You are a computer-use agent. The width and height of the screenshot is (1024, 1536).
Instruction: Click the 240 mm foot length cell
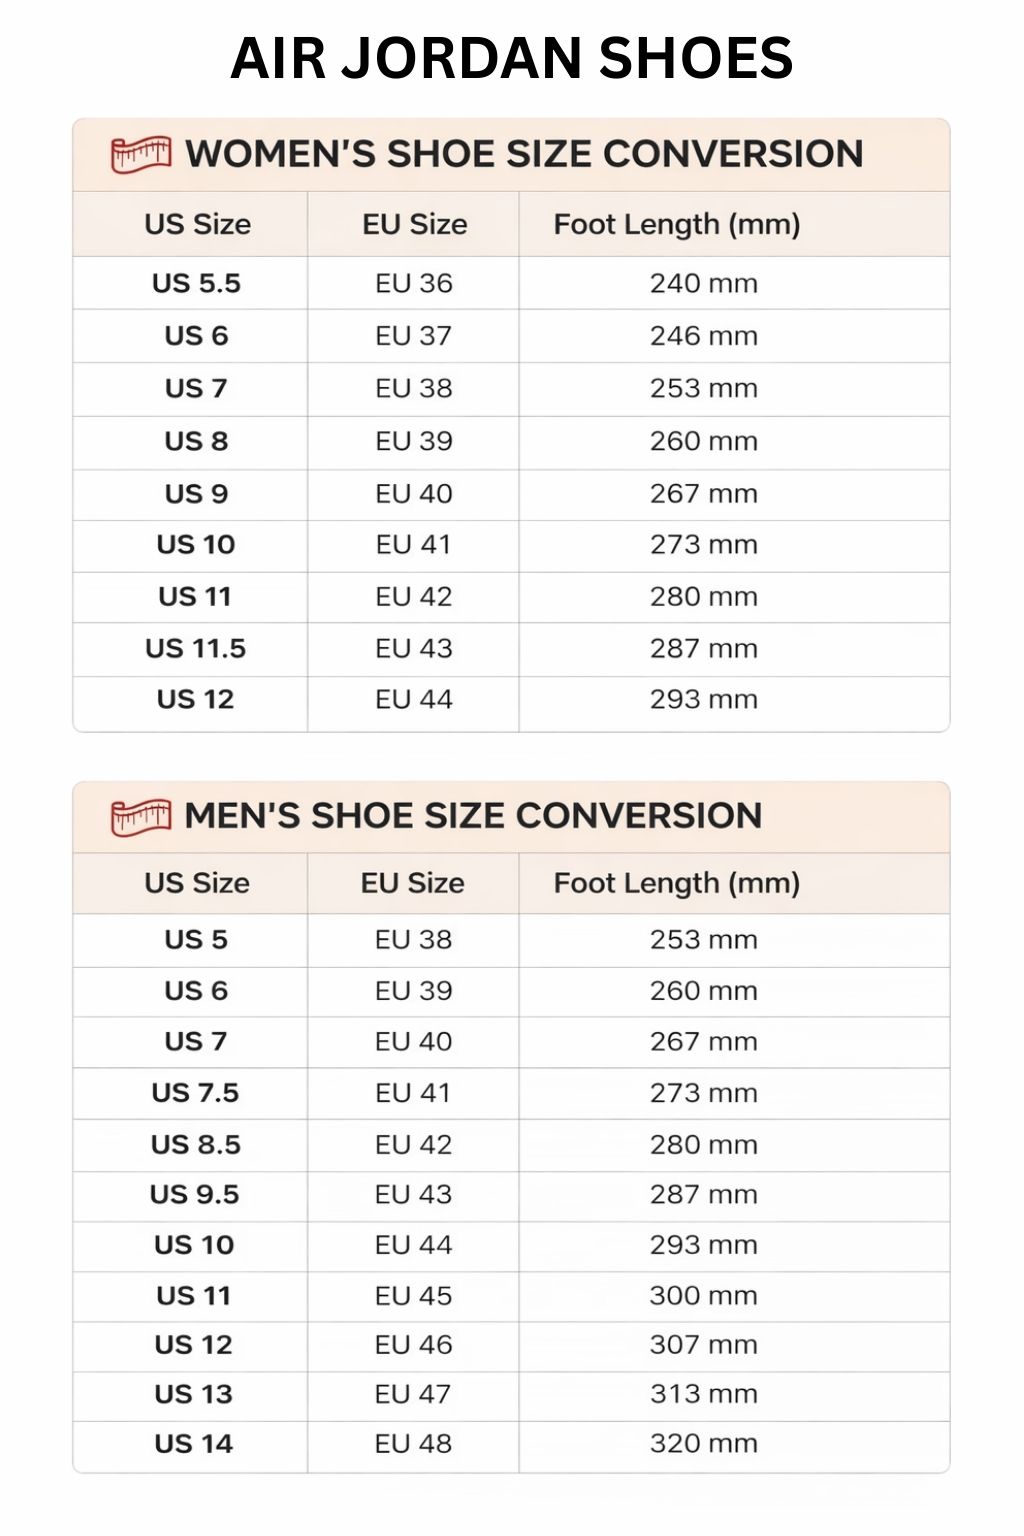[703, 283]
